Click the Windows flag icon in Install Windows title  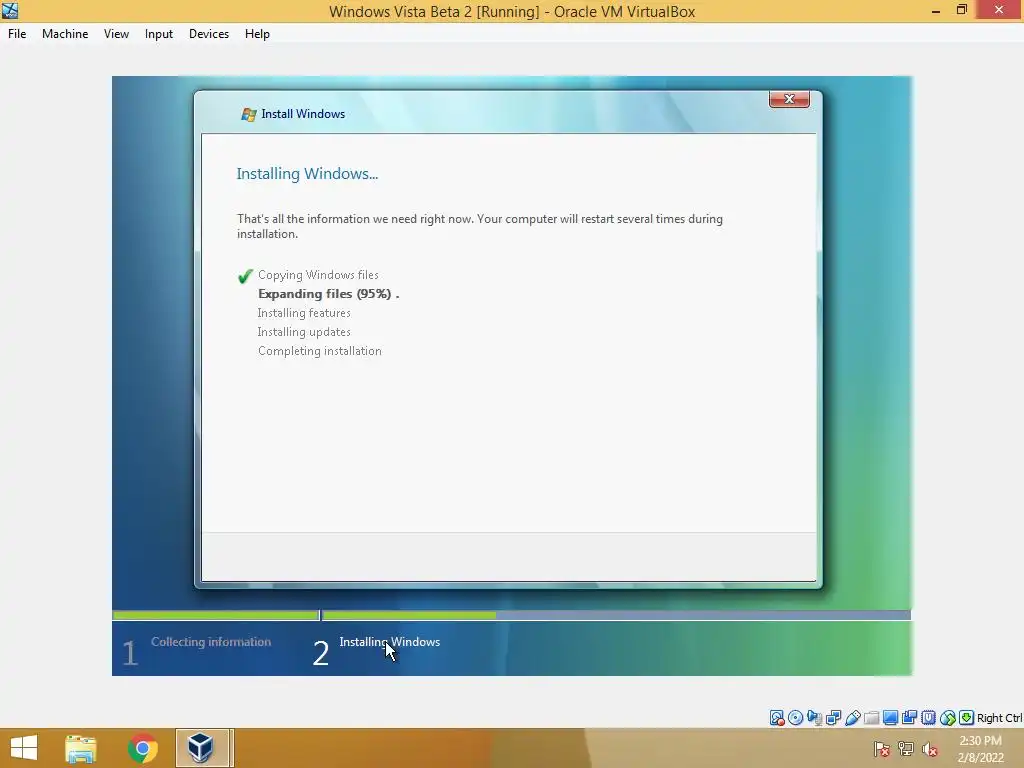pyautogui.click(x=248, y=114)
